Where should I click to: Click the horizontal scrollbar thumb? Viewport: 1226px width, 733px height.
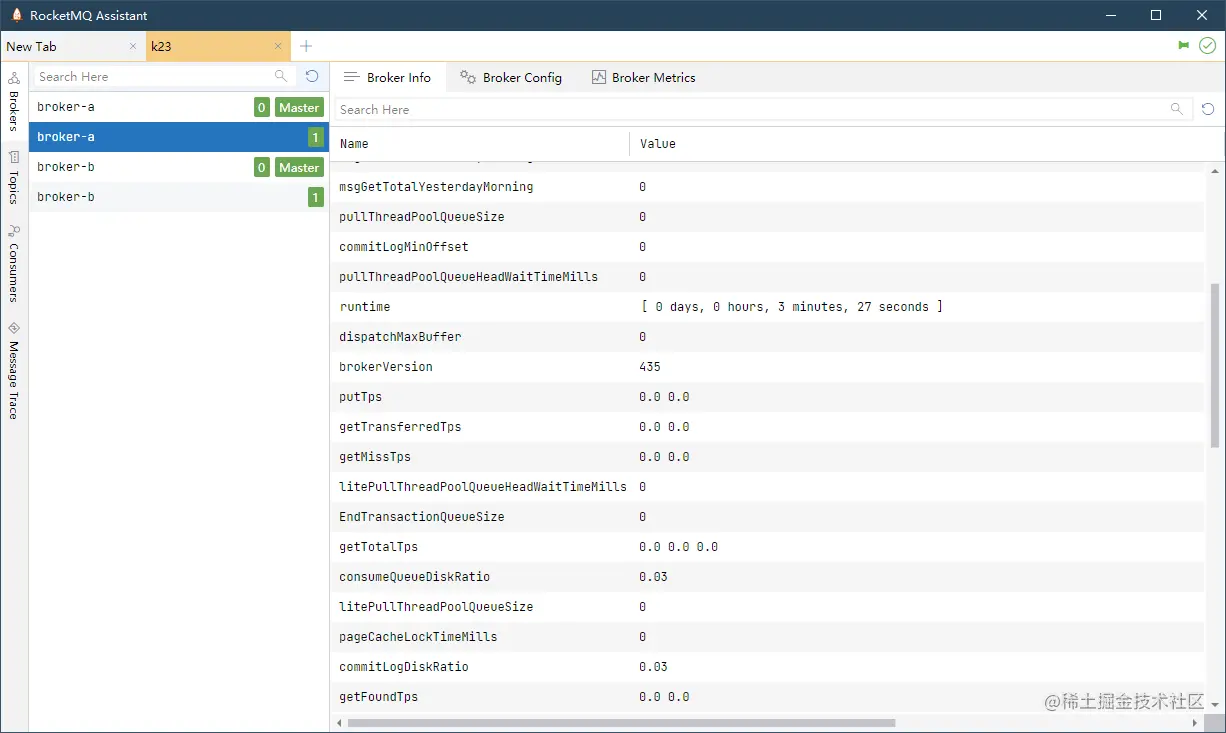point(620,722)
